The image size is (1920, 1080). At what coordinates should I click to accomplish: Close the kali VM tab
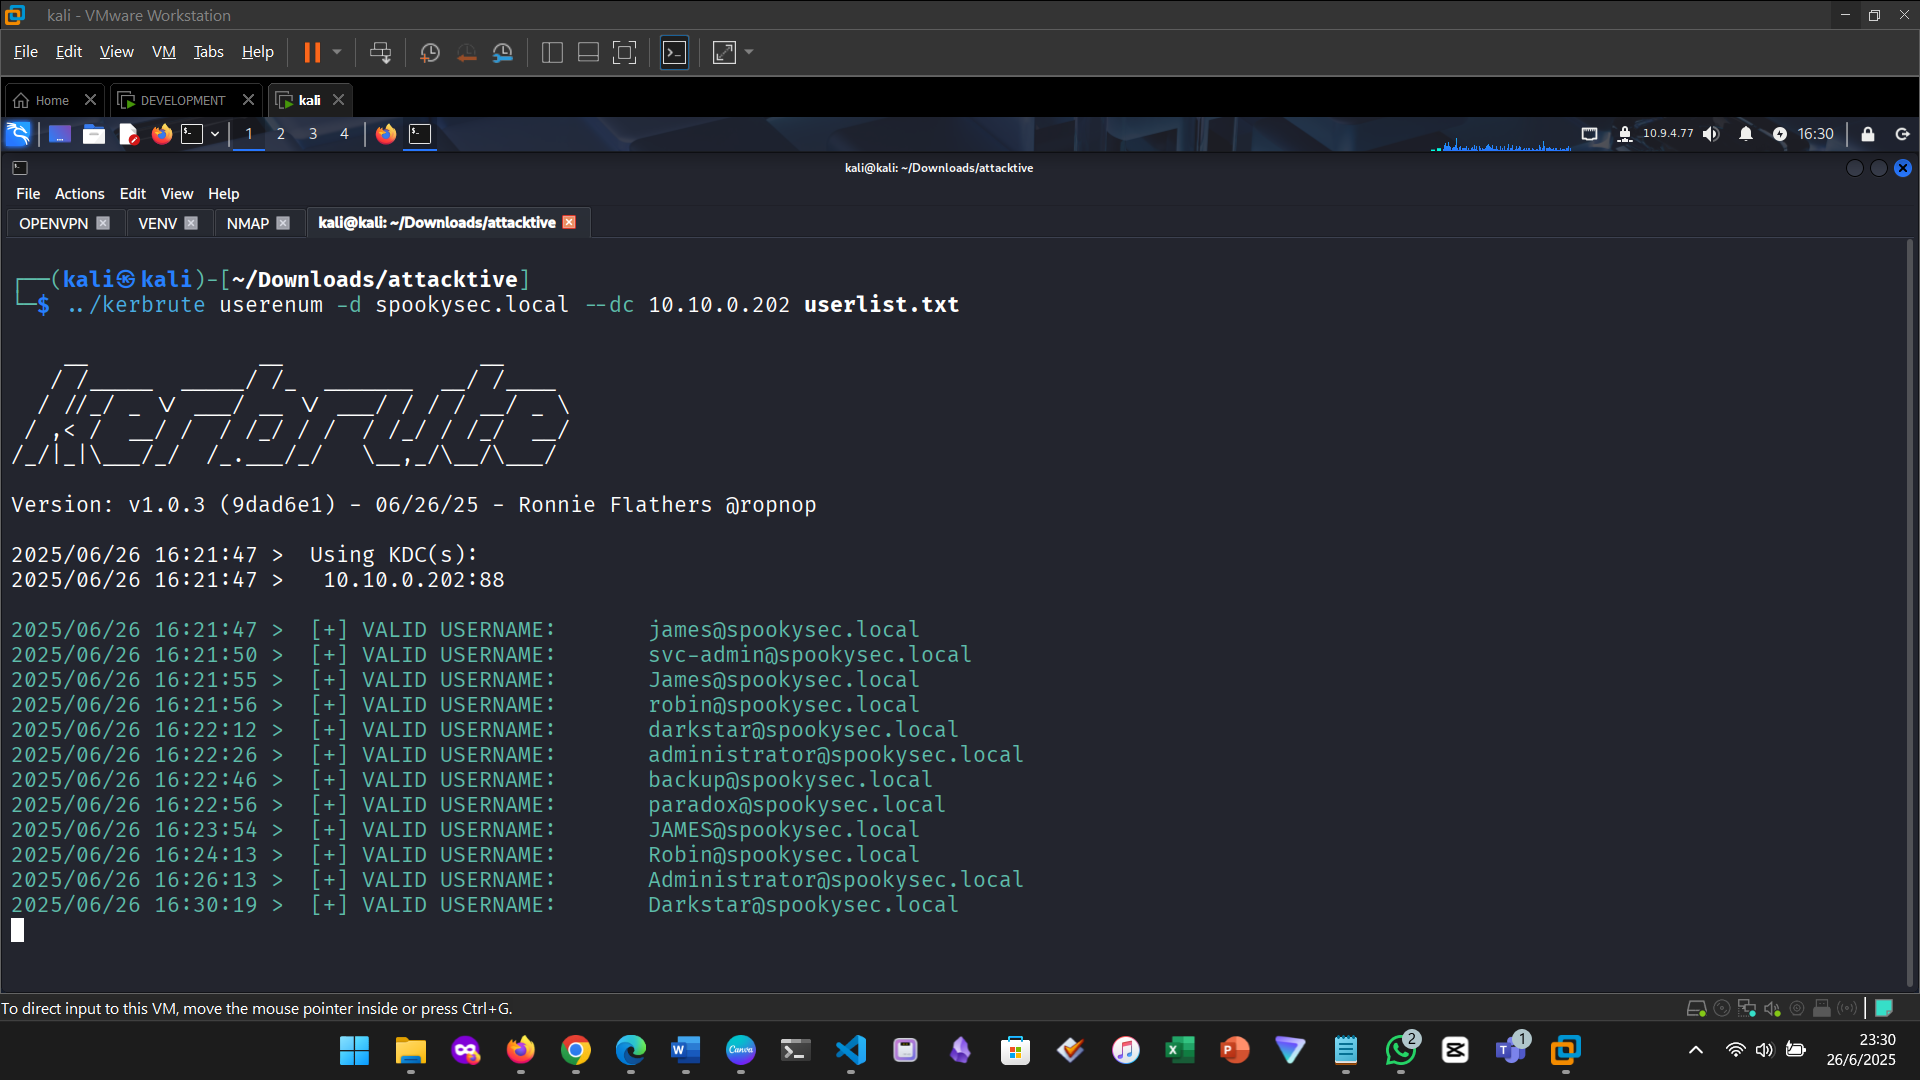(x=338, y=100)
